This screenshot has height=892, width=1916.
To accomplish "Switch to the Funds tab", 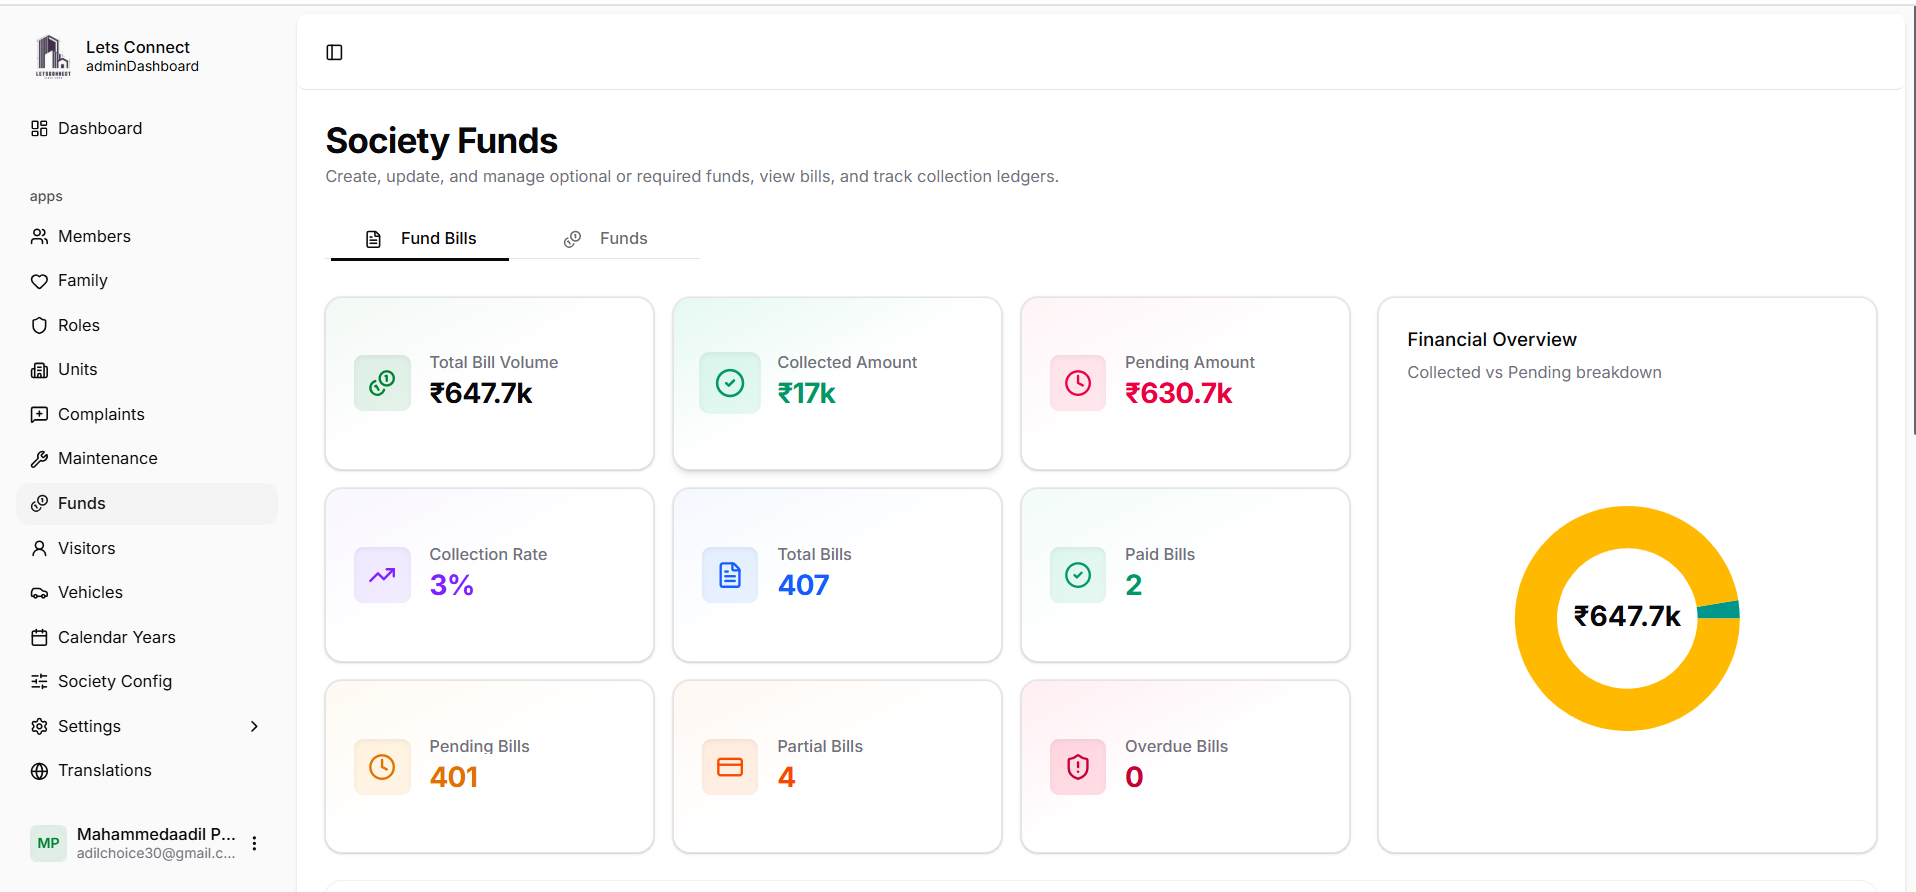I will tap(605, 239).
